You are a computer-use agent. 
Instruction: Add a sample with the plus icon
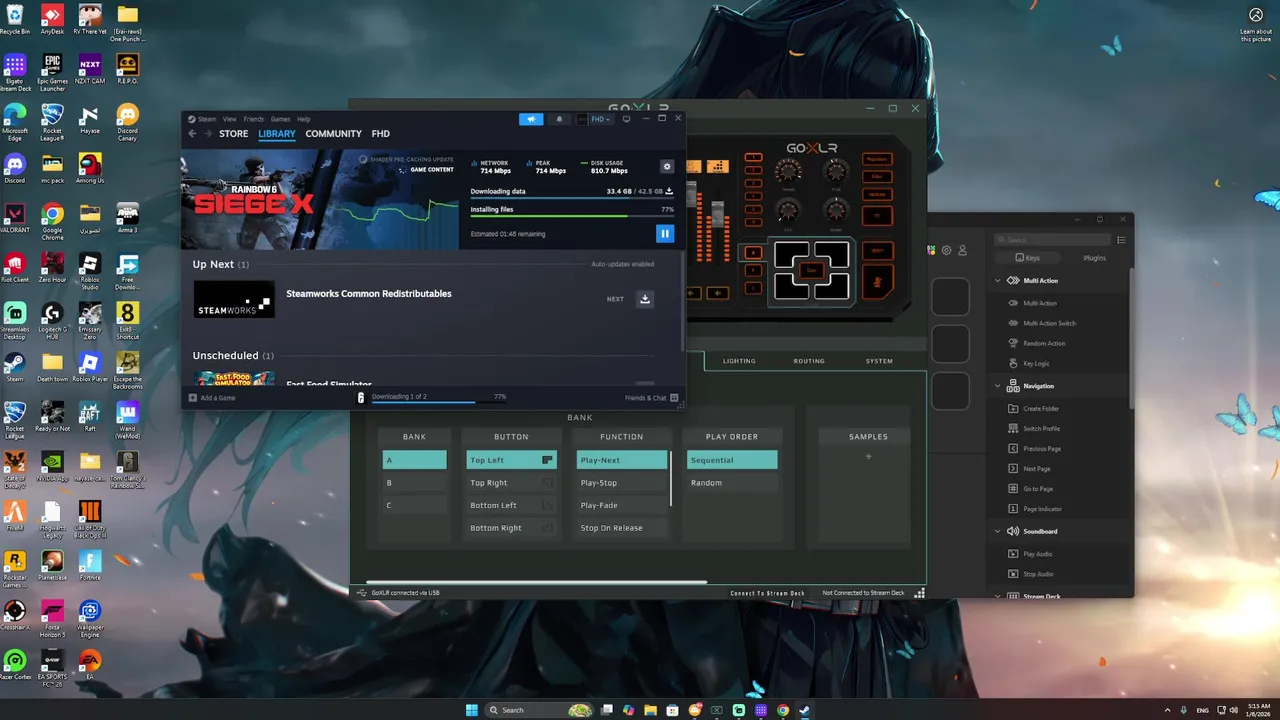[868, 457]
